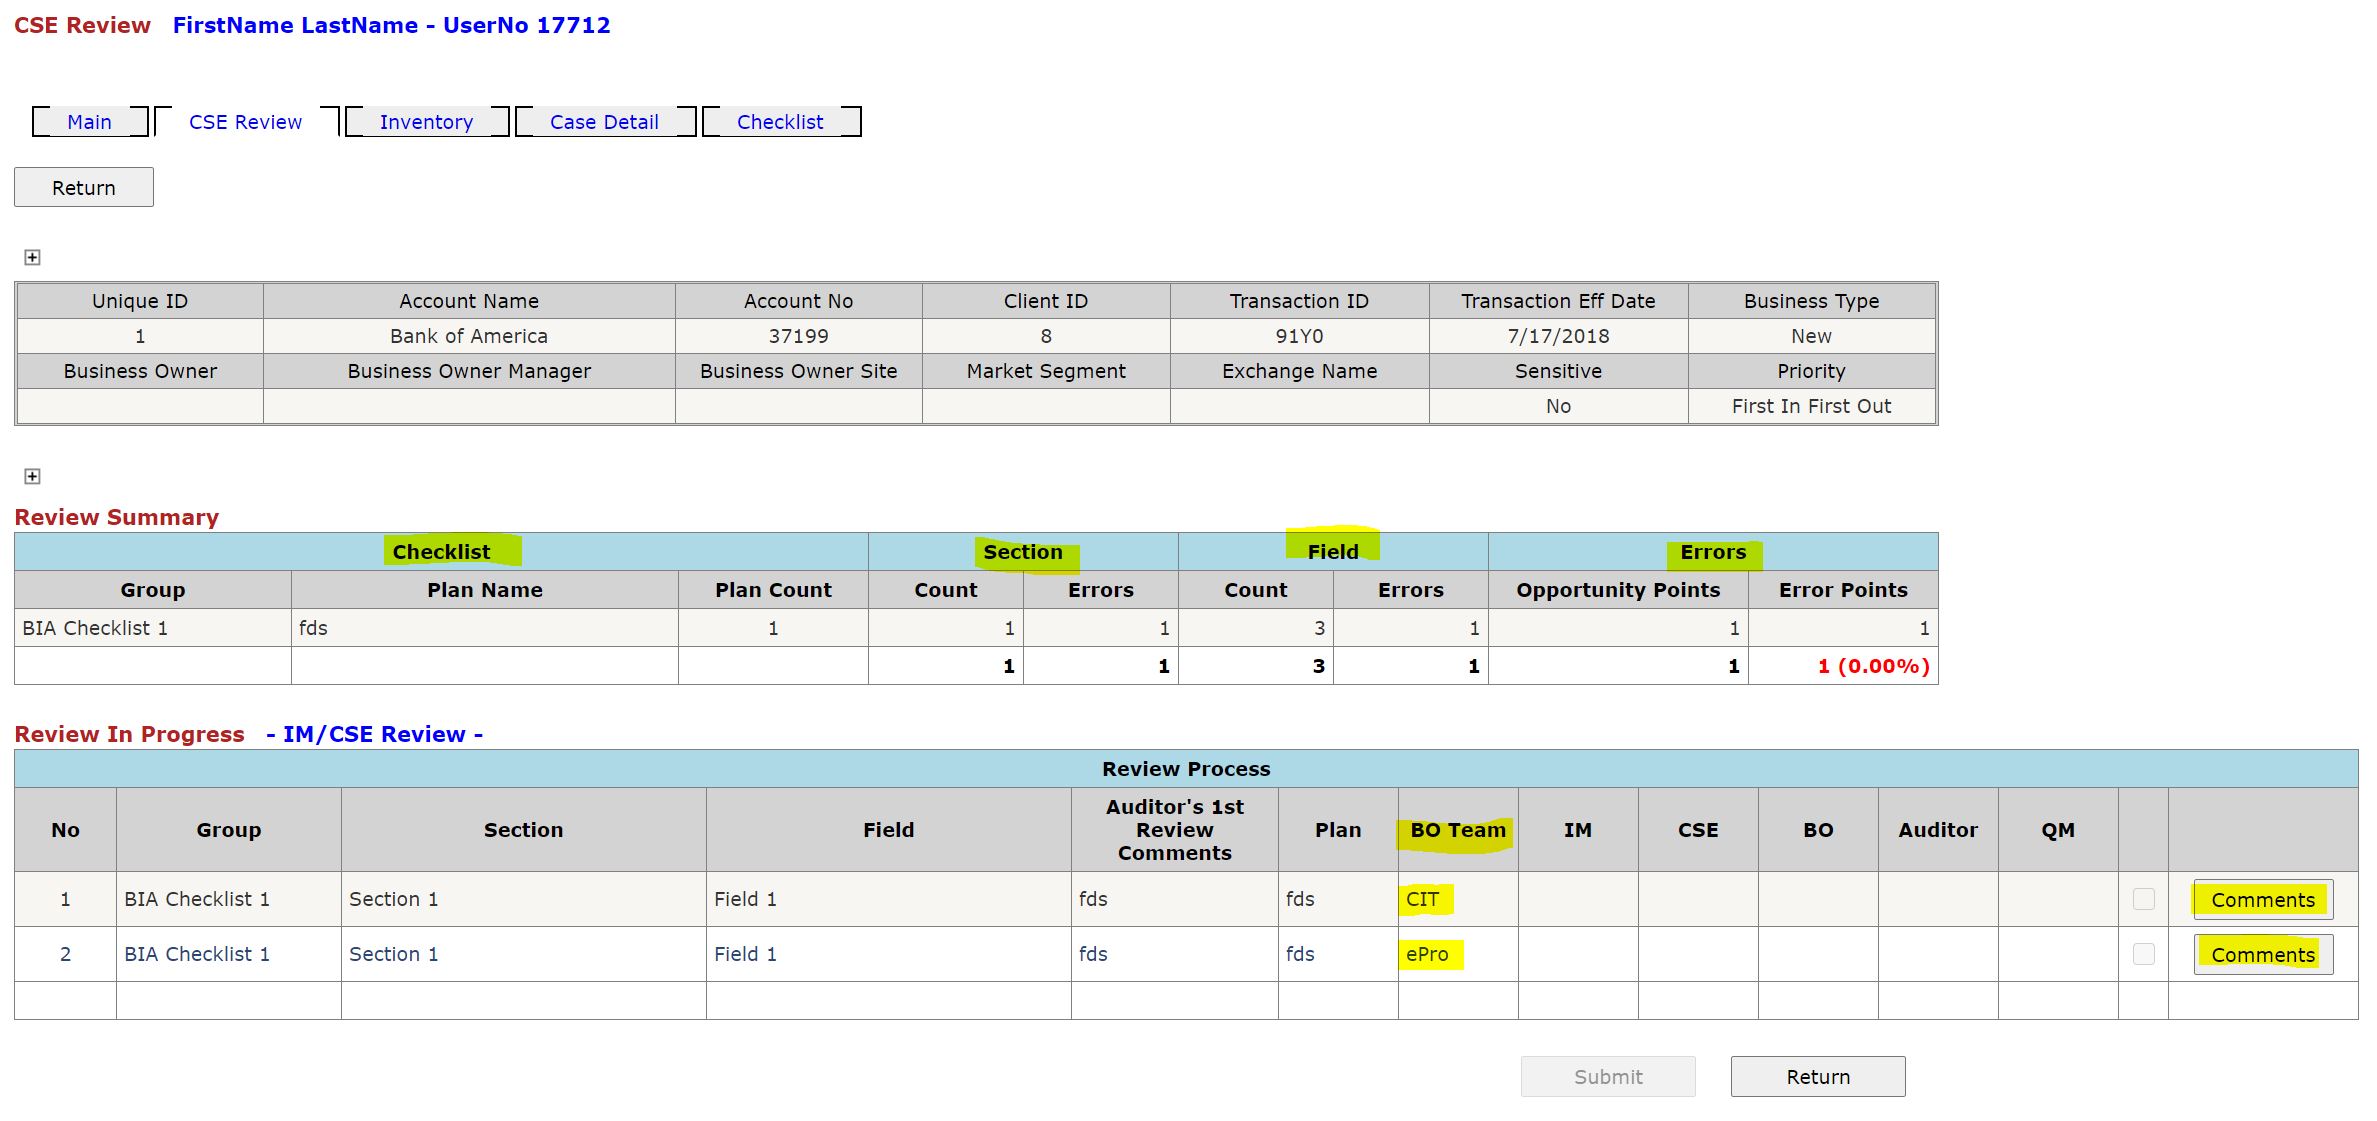Image resolution: width=2377 pixels, height=1121 pixels.
Task: Click the CIT BO Team cell
Action: click(1422, 899)
